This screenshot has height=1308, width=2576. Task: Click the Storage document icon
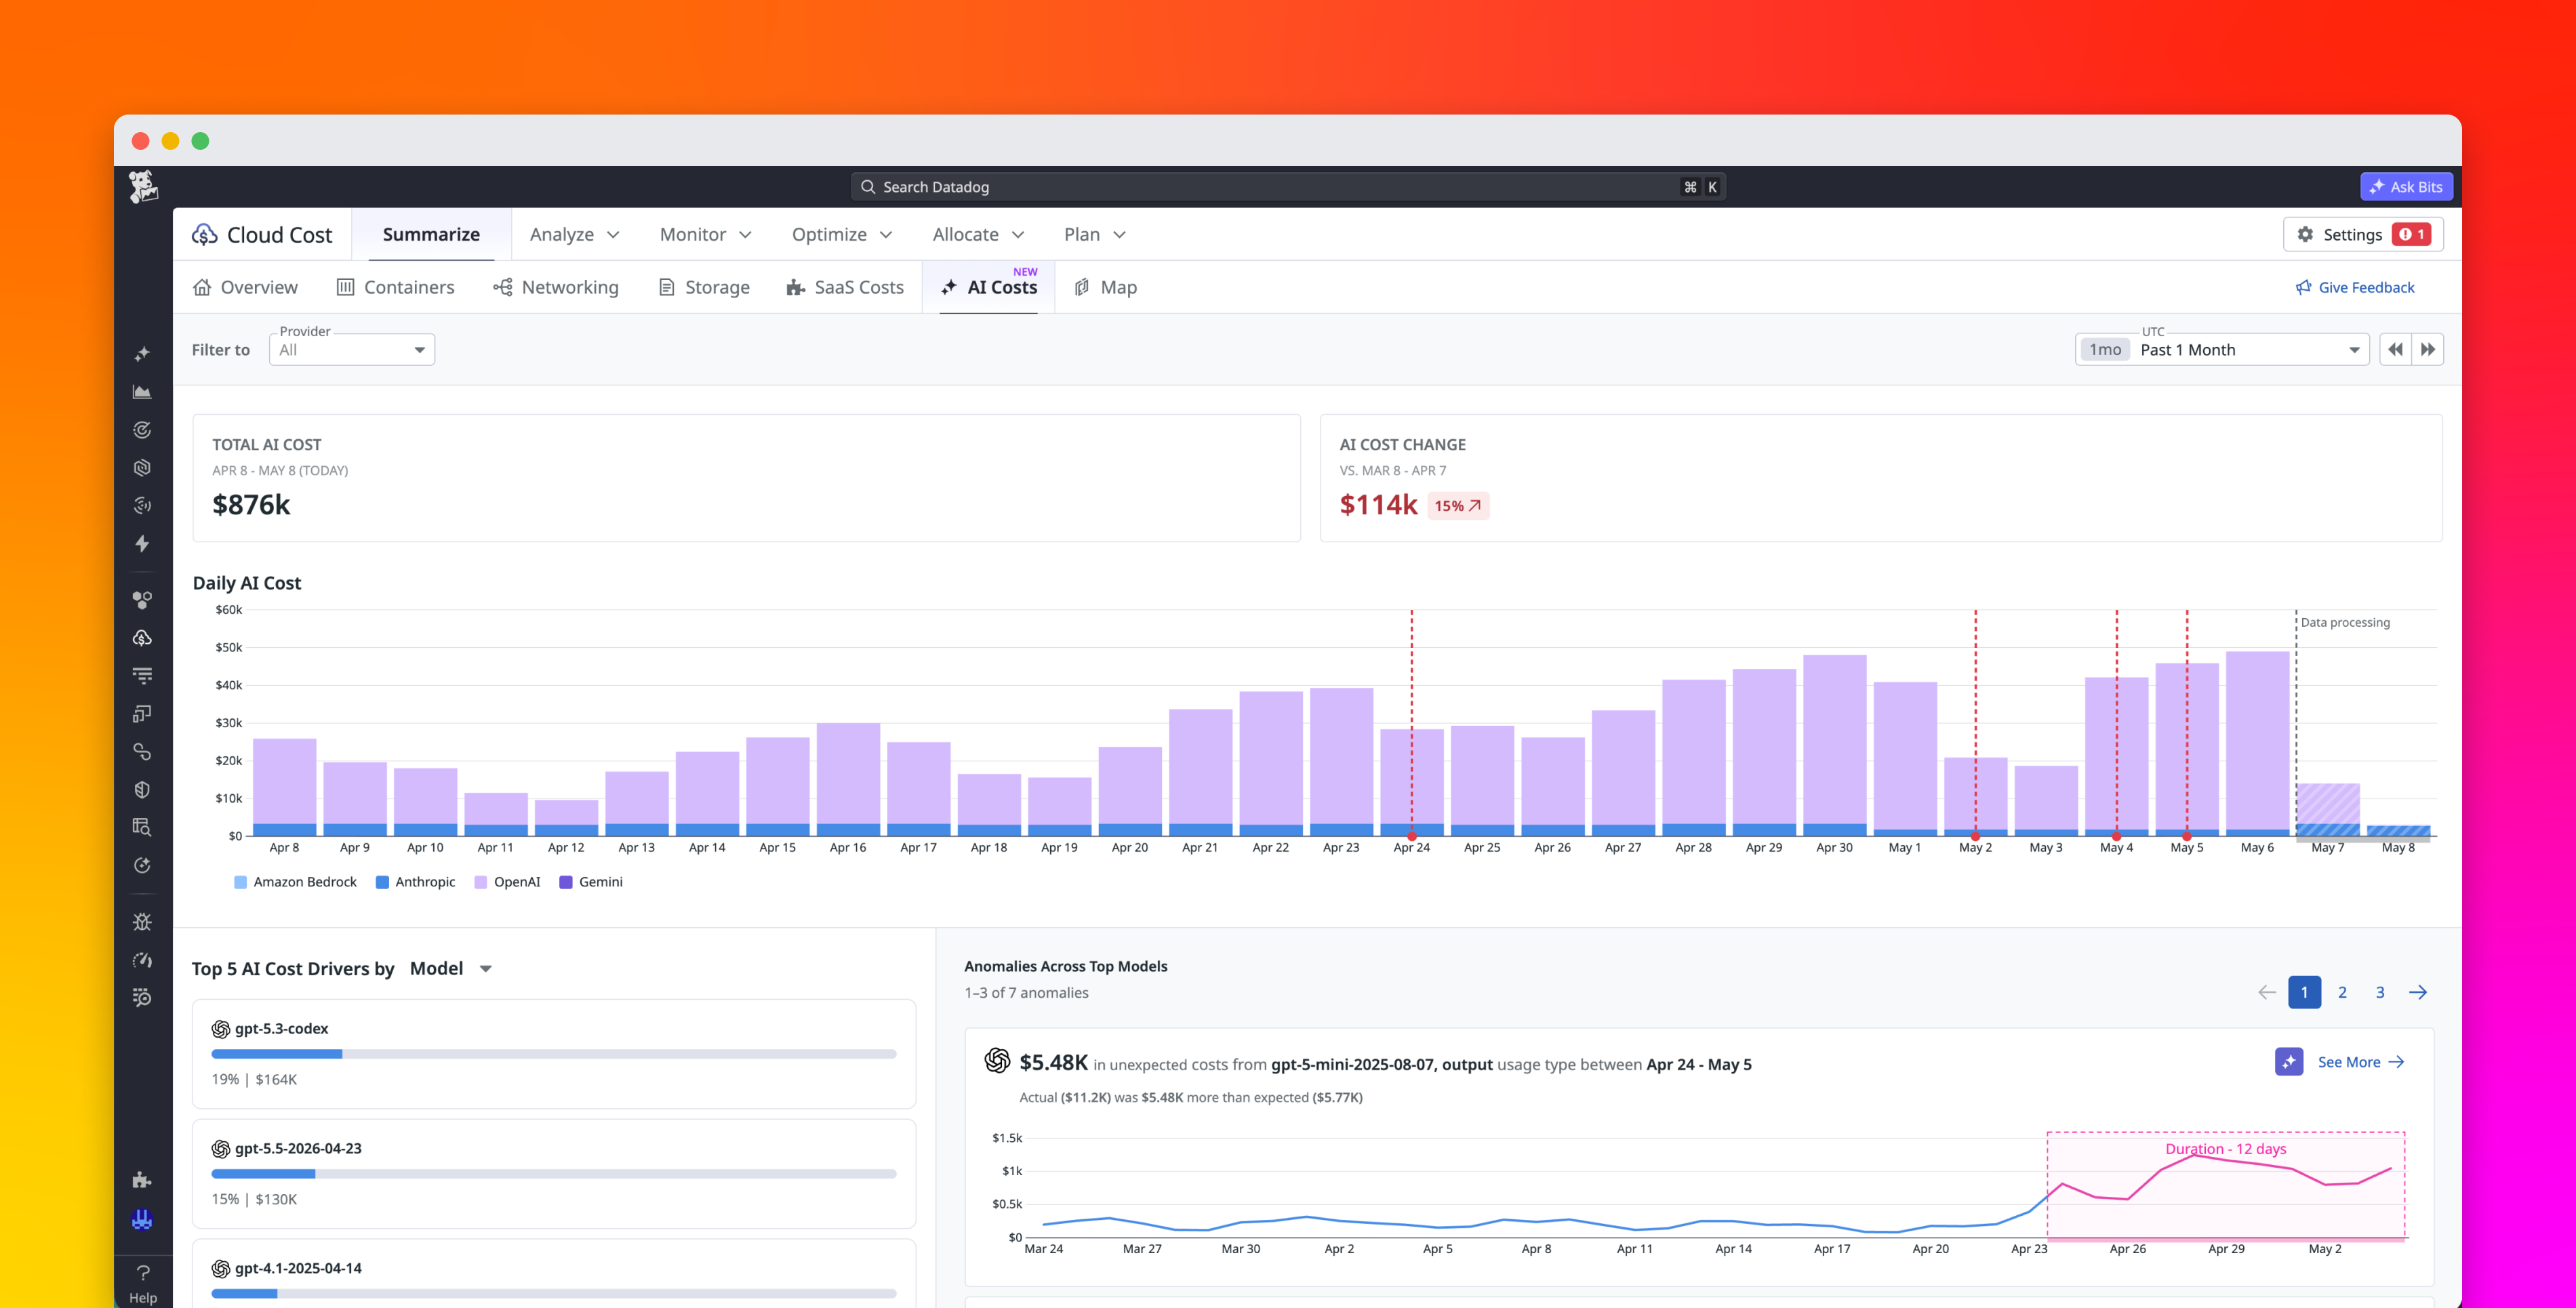point(666,287)
